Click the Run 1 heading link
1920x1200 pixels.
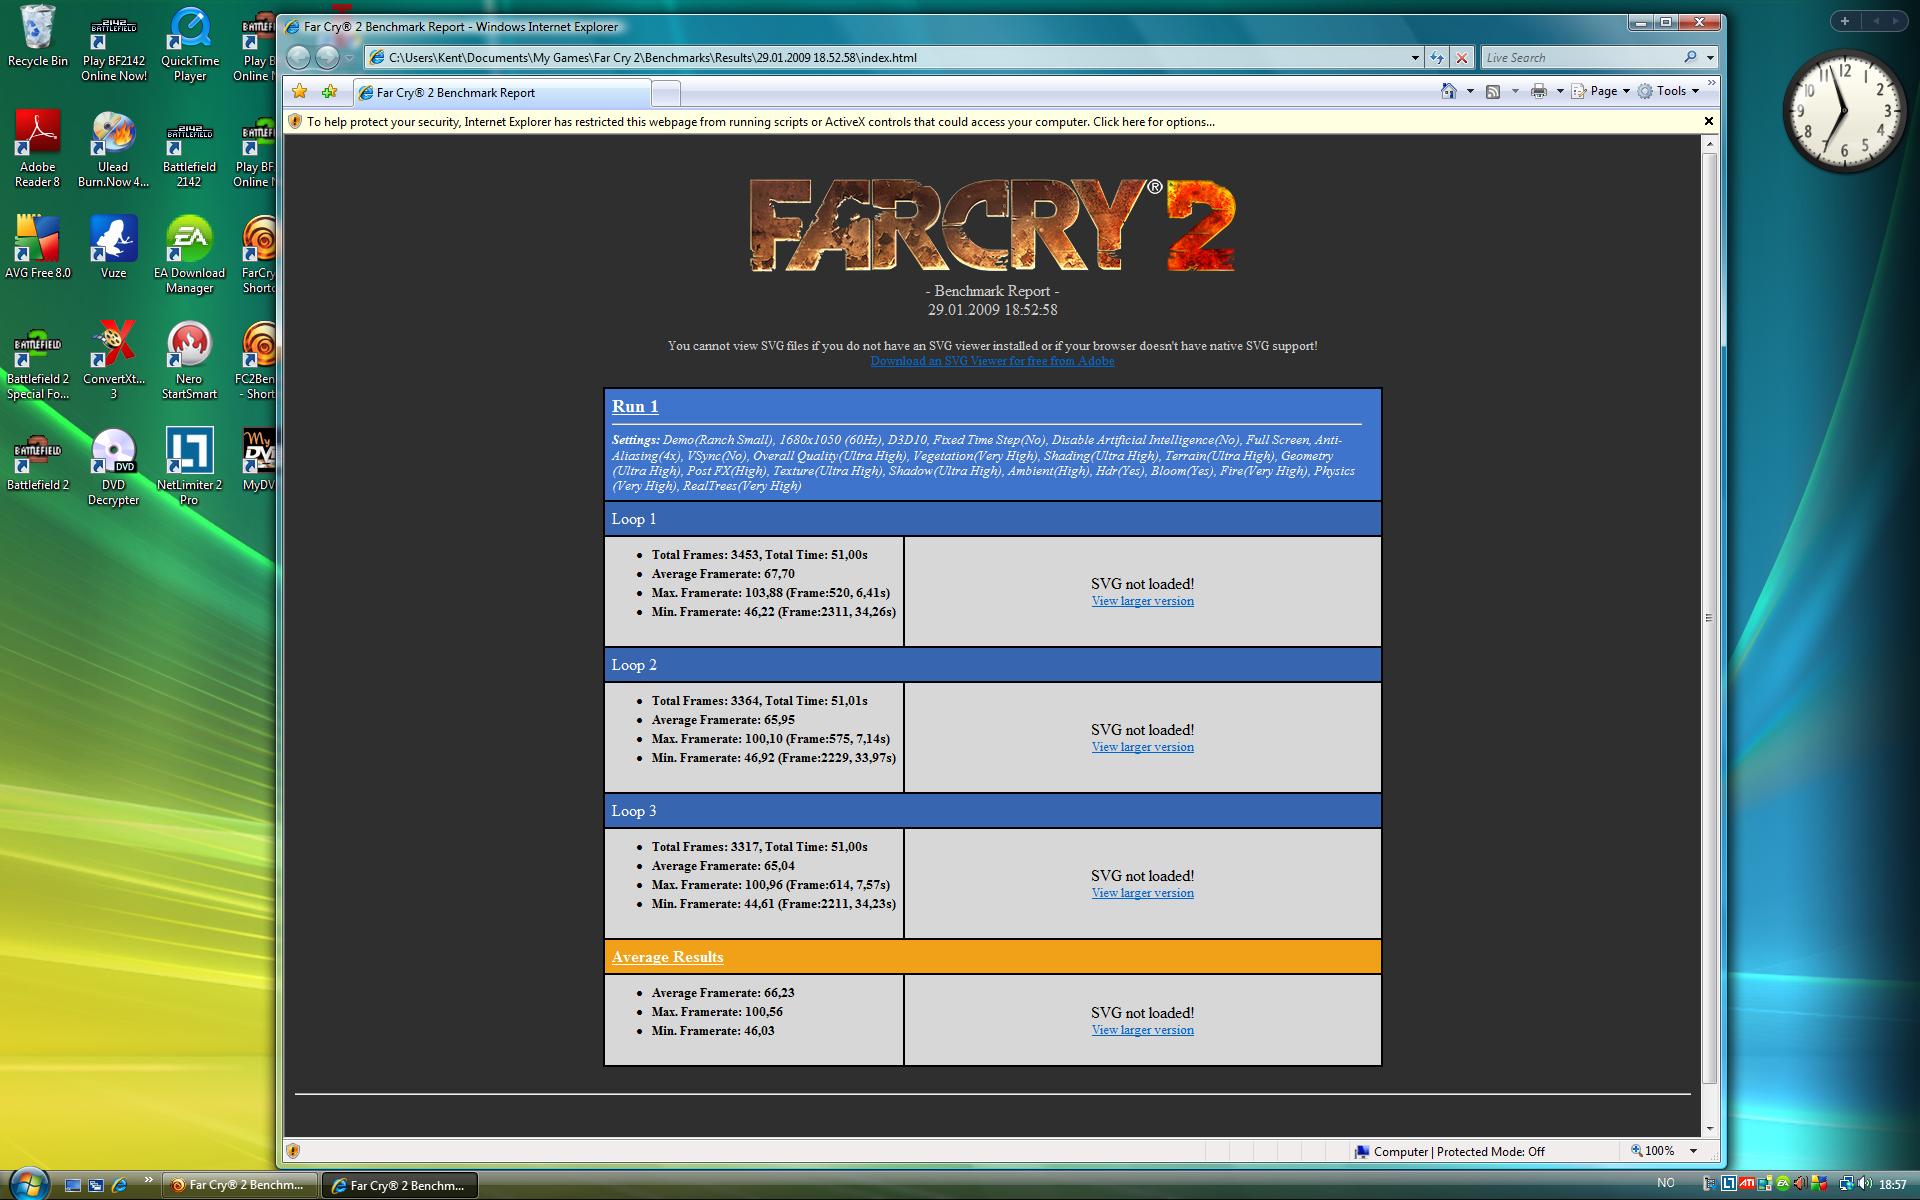[x=635, y=406]
